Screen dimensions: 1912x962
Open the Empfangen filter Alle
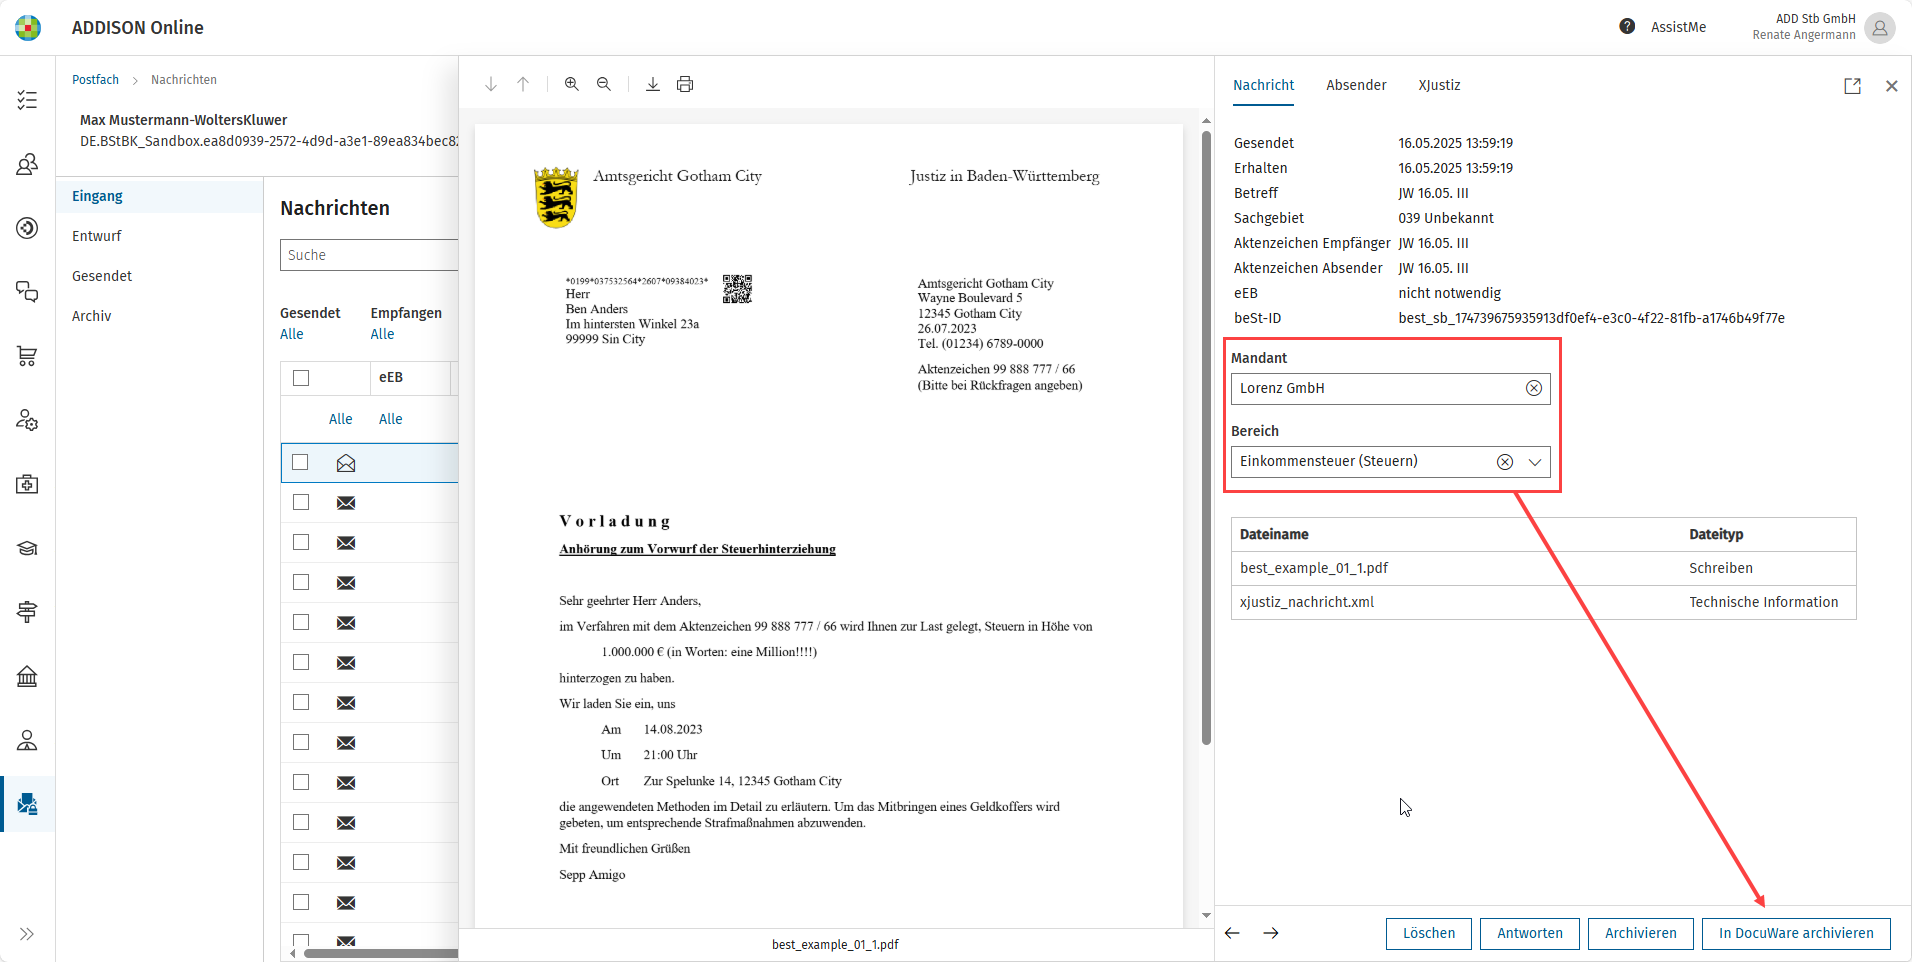tap(382, 334)
